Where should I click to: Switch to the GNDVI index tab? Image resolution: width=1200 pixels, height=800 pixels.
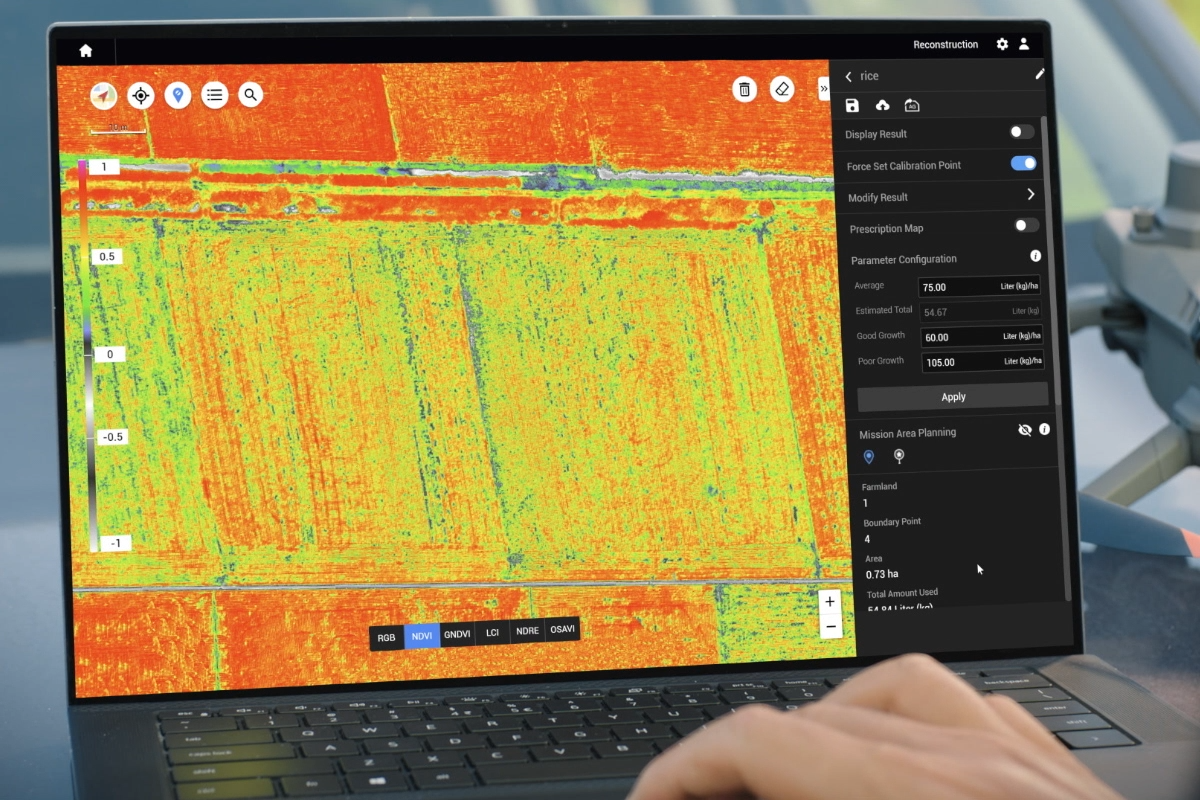point(457,635)
